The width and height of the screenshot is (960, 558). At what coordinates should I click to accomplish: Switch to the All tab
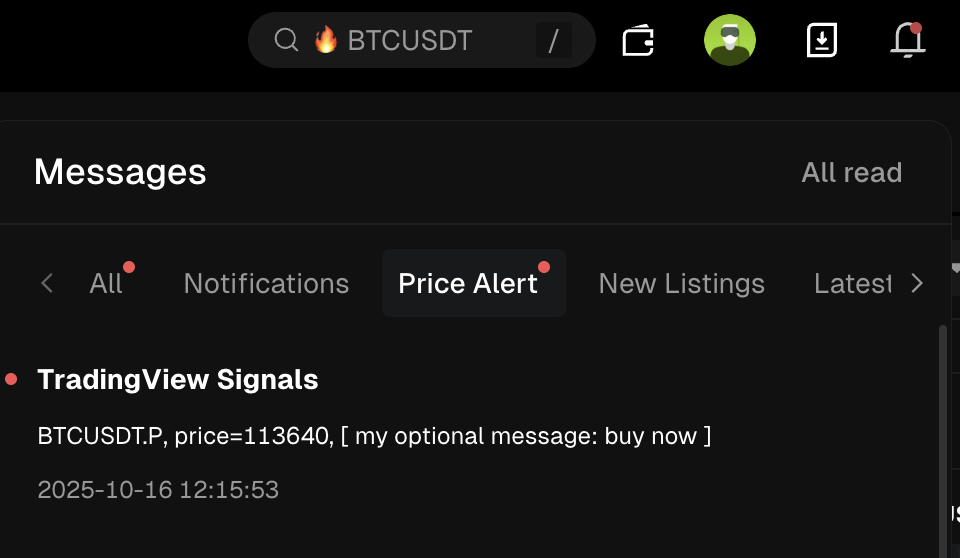107,284
